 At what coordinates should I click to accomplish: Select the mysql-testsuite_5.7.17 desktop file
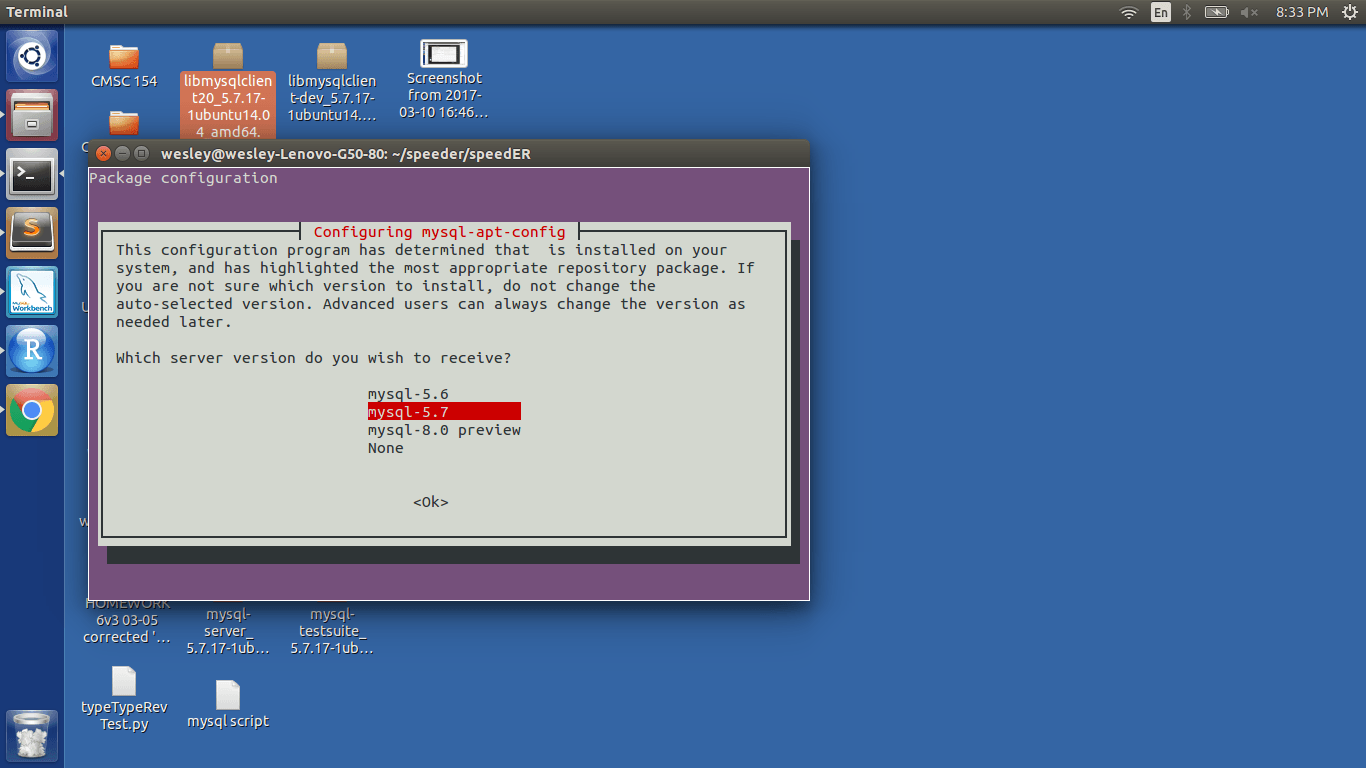pyautogui.click(x=332, y=630)
